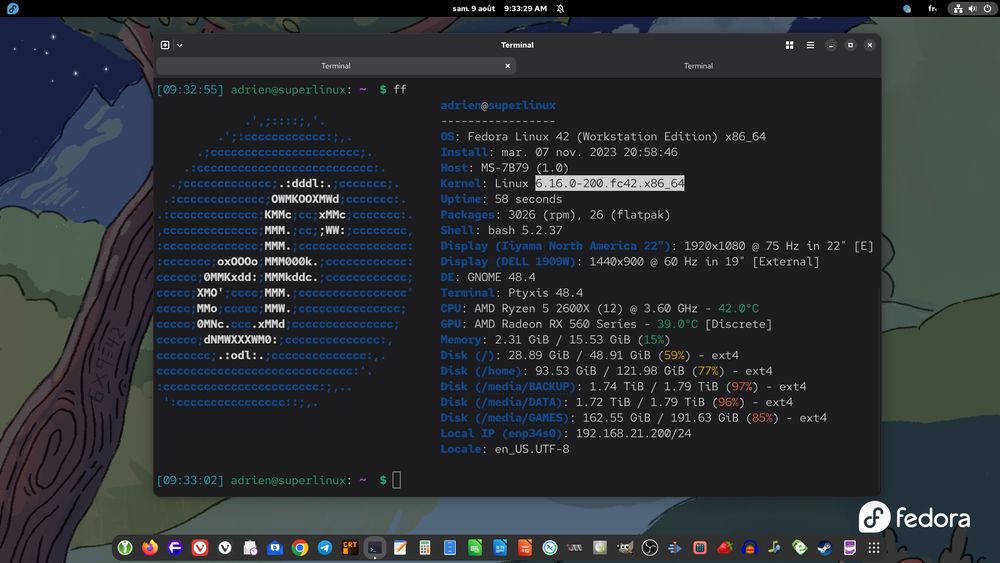The image size is (1000, 563).
Task: Click the 'Ptyxis 48.4' terminal version text
Action: [545, 293]
